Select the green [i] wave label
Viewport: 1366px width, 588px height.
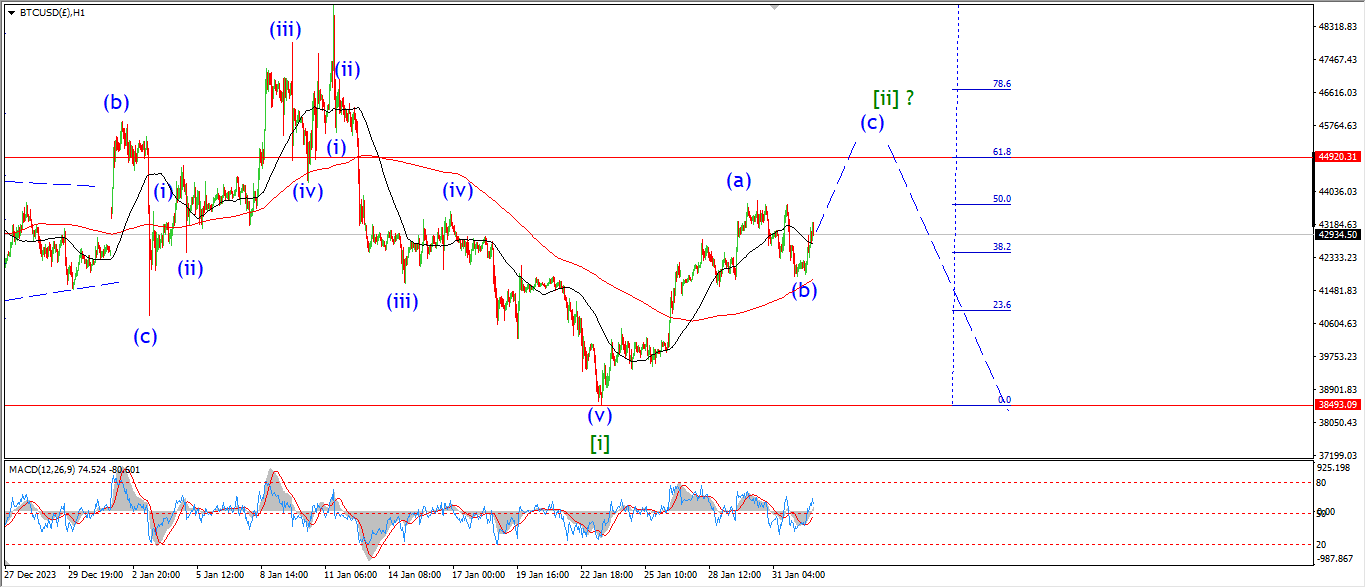click(599, 443)
